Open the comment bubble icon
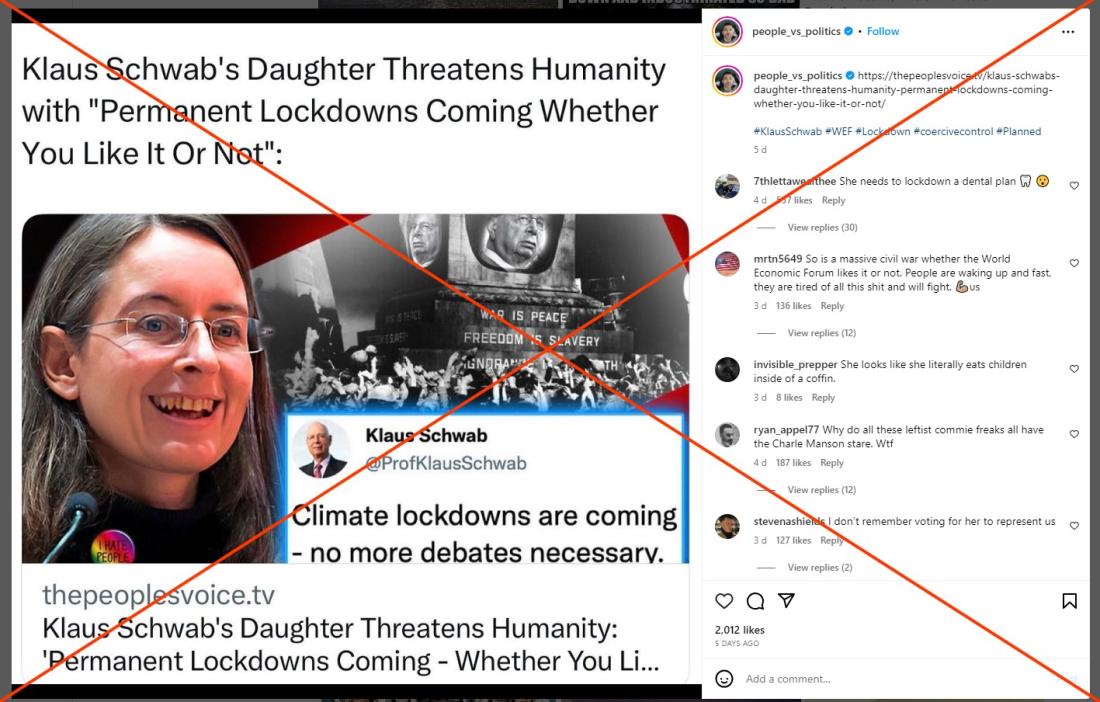This screenshot has height=702, width=1100. (x=756, y=601)
